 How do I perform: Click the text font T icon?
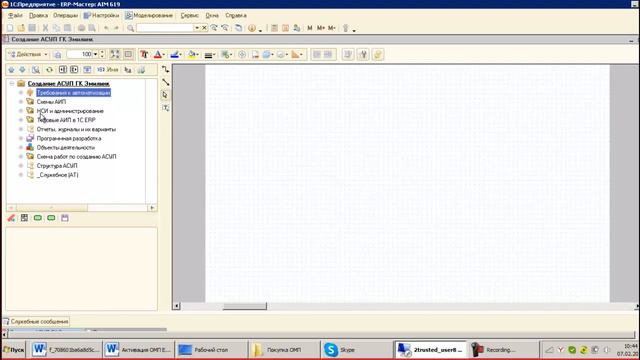(x=144, y=54)
